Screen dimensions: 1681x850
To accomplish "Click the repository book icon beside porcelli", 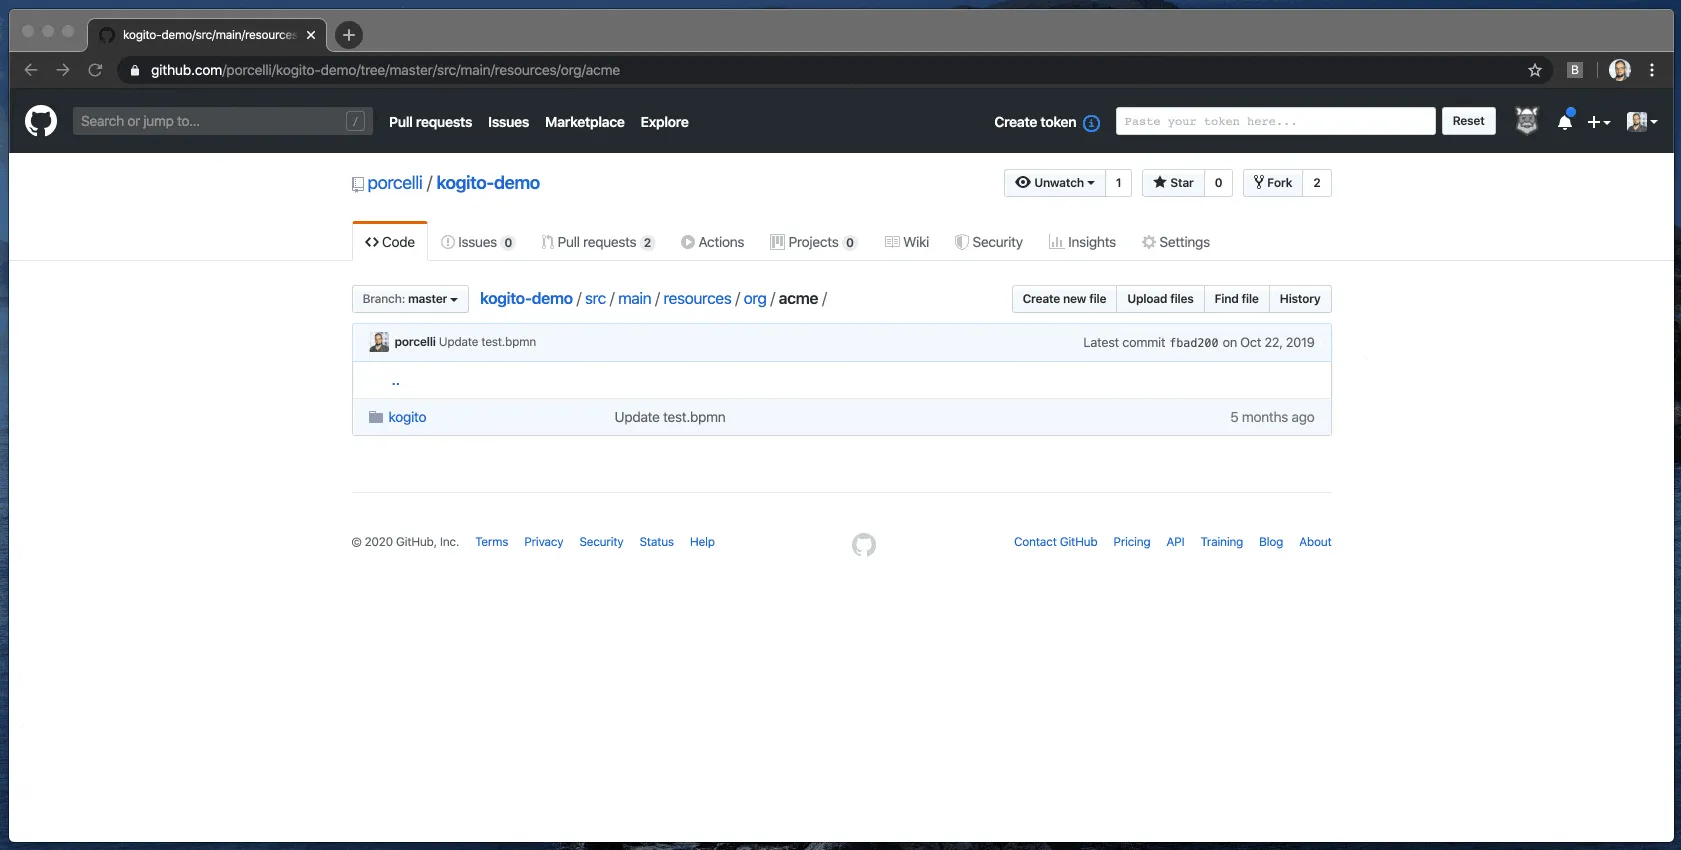I will (358, 184).
